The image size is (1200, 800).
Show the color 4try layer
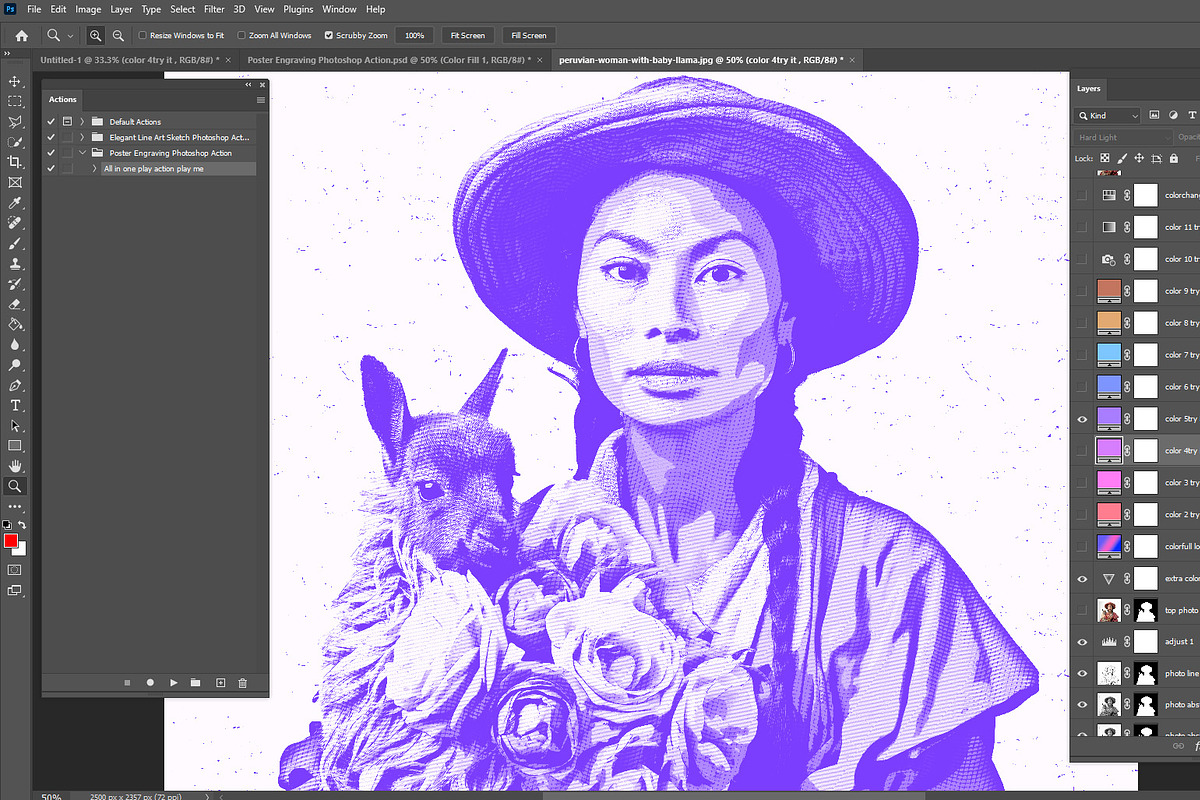(x=1082, y=451)
